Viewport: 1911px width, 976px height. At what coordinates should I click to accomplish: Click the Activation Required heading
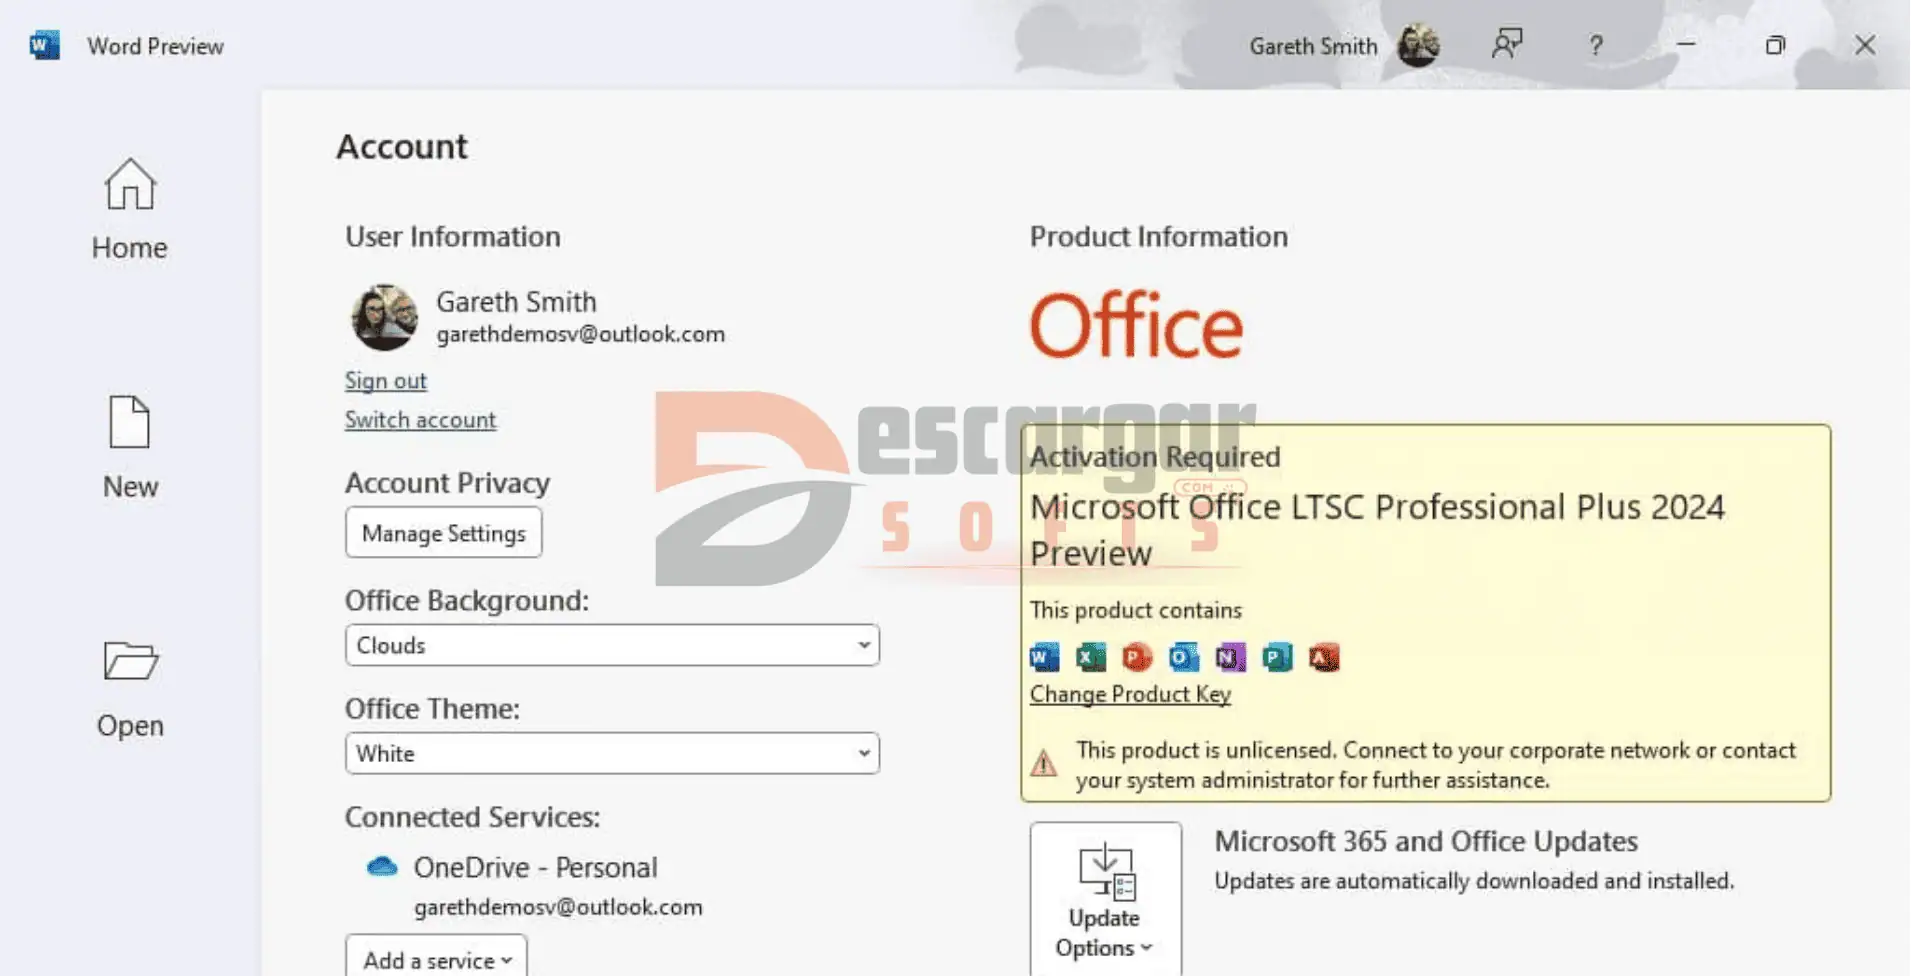(1155, 457)
